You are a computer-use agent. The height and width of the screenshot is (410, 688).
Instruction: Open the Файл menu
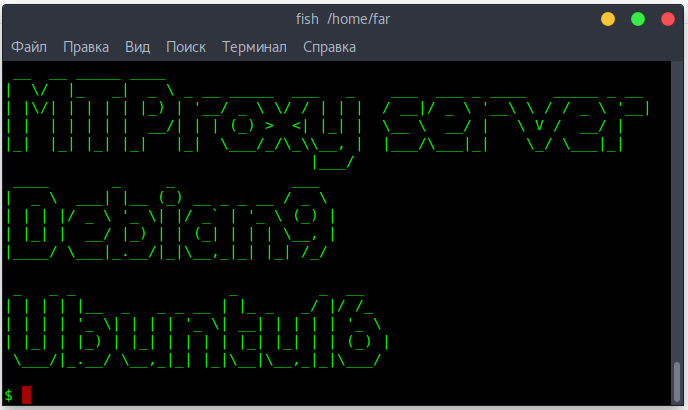pos(29,47)
